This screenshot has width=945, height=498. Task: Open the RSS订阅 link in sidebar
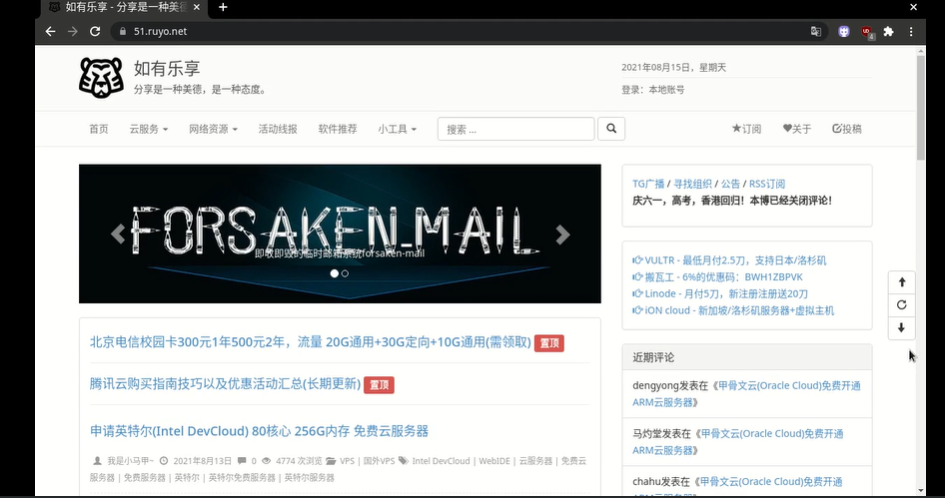(x=767, y=184)
